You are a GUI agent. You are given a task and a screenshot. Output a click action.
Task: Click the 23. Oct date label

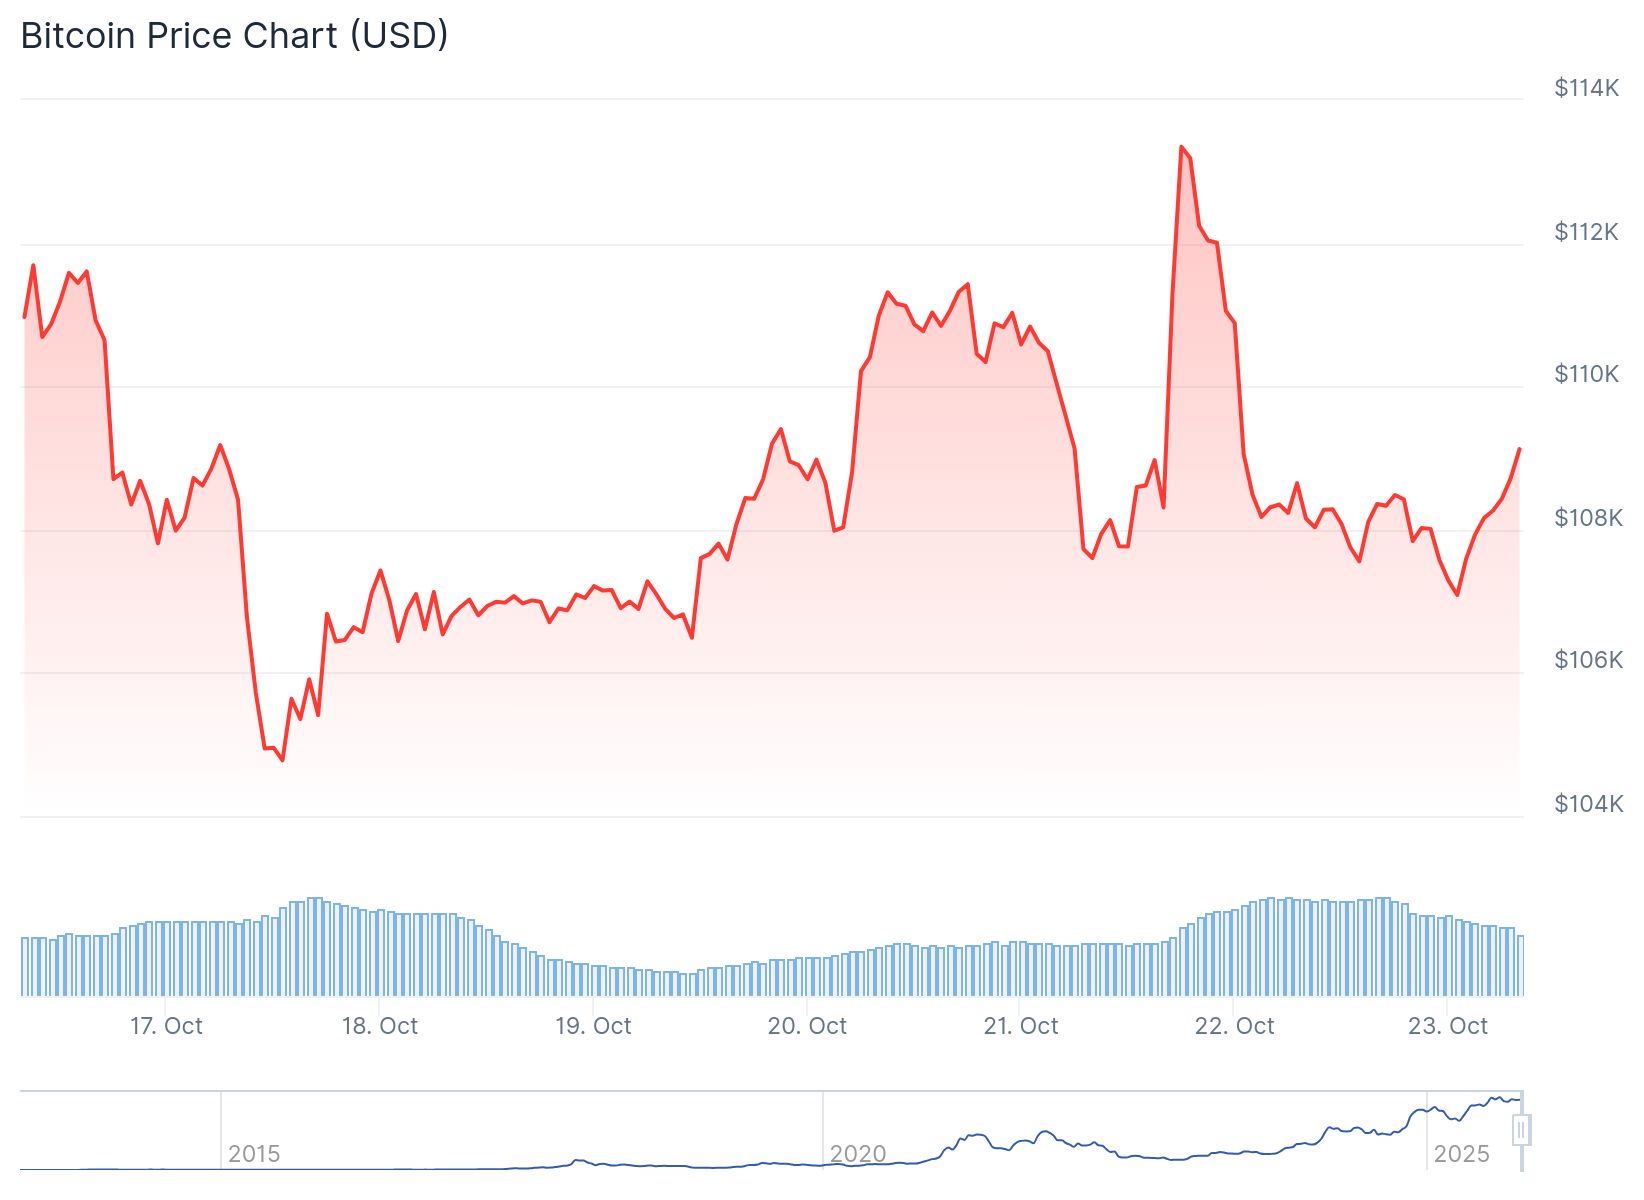(x=1448, y=1026)
